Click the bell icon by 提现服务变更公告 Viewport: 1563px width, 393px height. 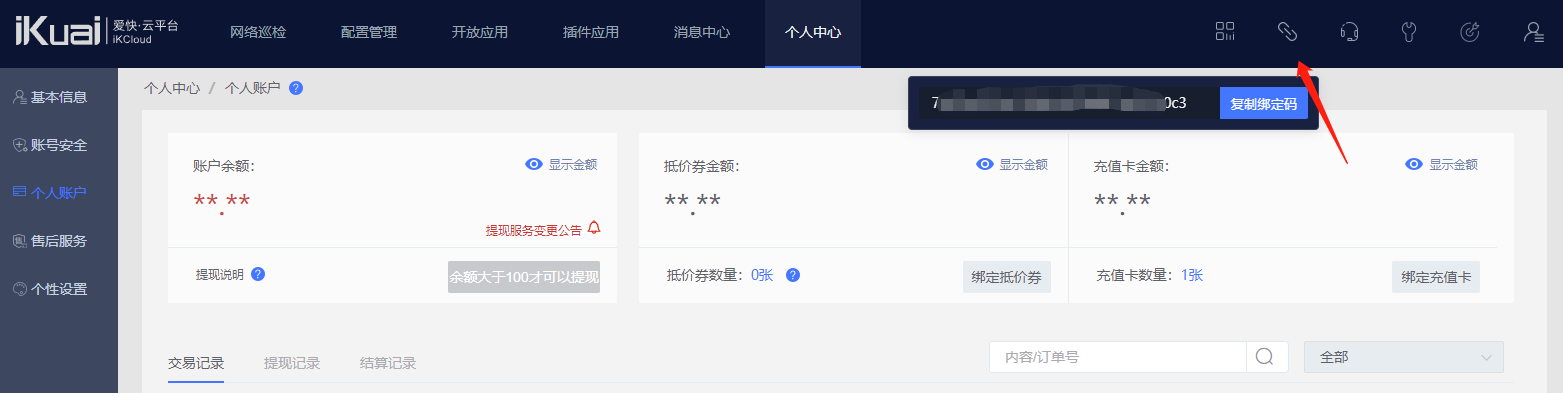594,228
